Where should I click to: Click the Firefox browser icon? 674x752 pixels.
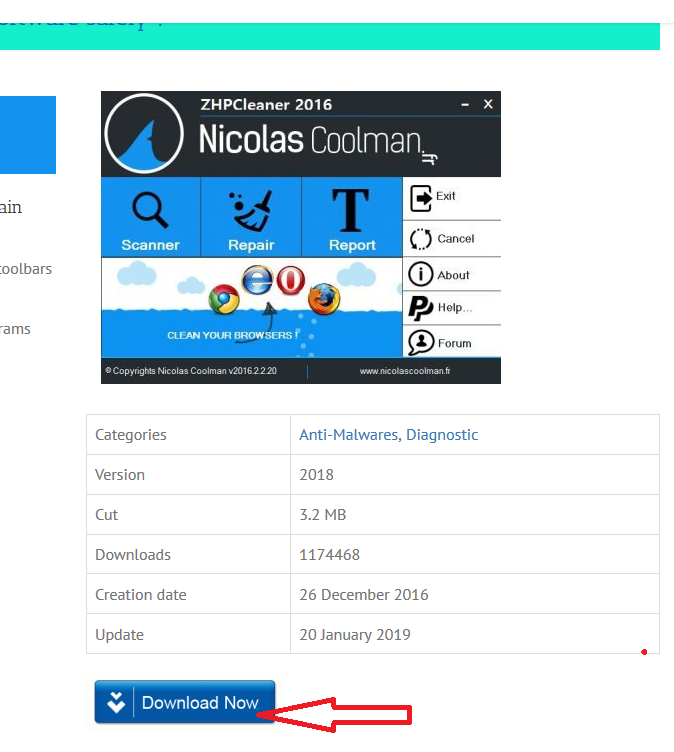[x=324, y=299]
